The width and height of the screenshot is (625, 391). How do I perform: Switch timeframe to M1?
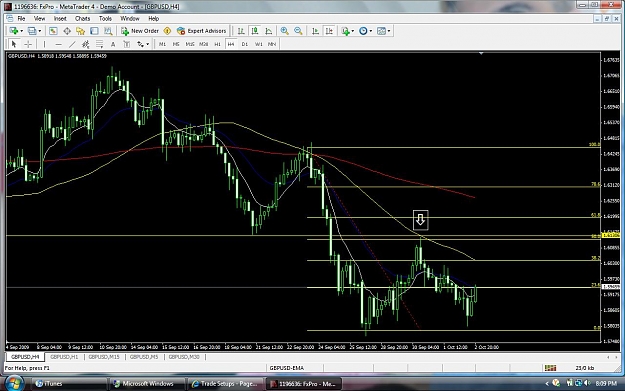coord(162,44)
